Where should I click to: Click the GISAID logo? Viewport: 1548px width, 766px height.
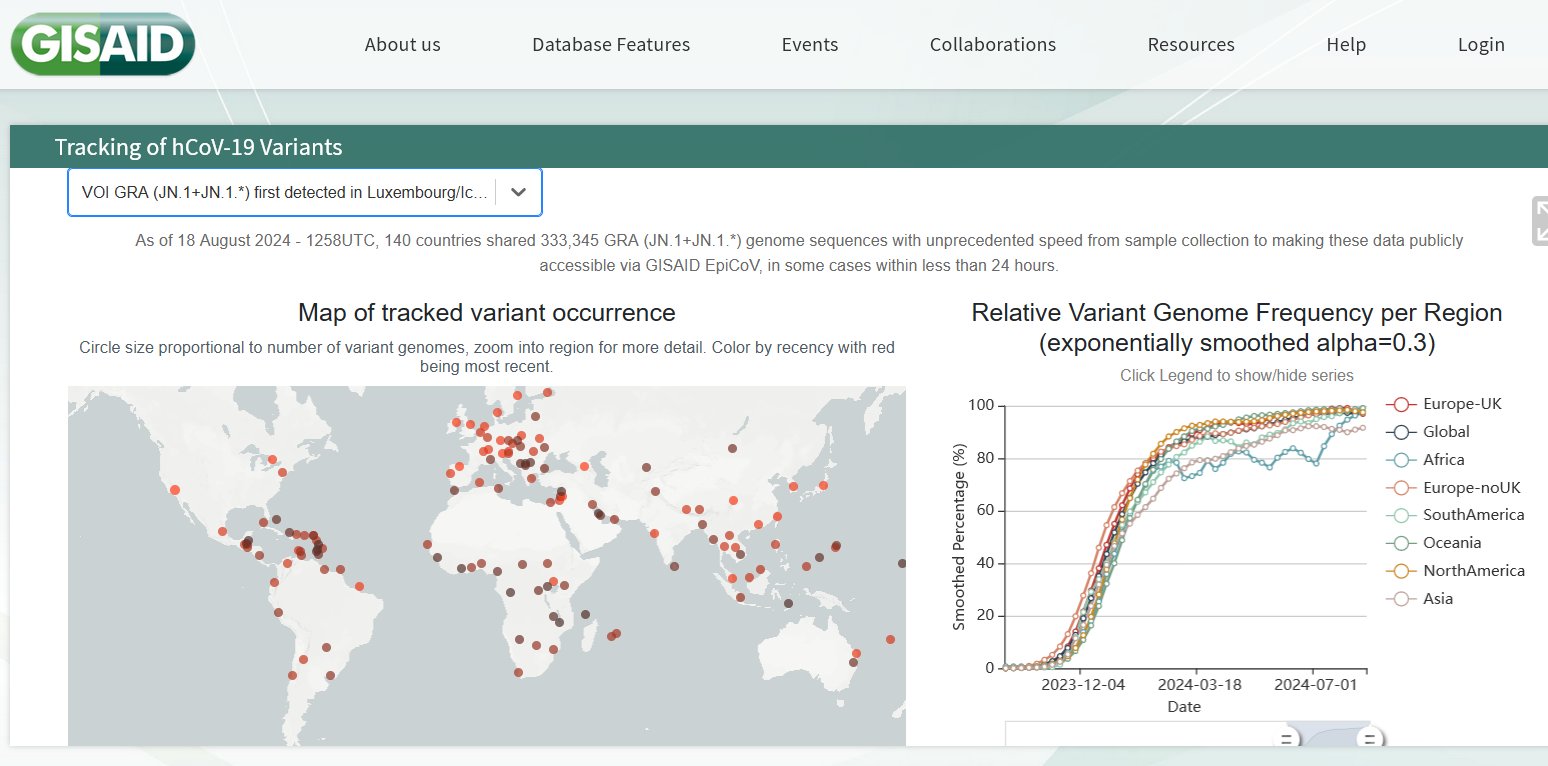(102, 44)
